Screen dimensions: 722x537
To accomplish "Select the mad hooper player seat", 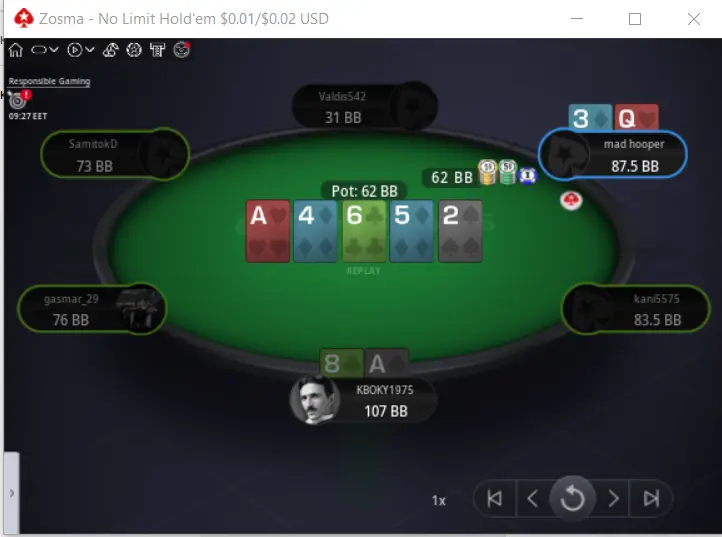I will pos(612,154).
